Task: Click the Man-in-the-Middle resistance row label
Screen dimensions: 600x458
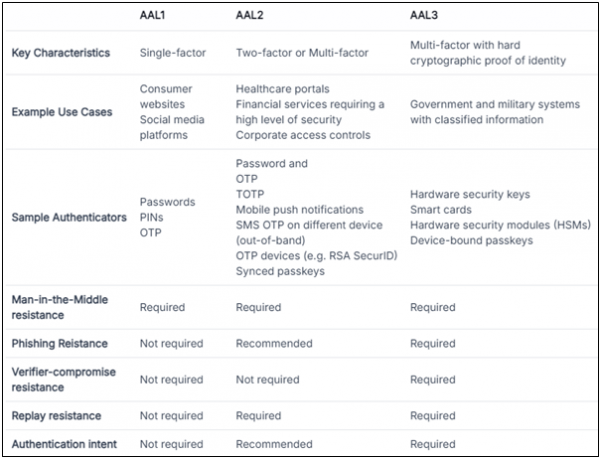Action: (x=61, y=308)
